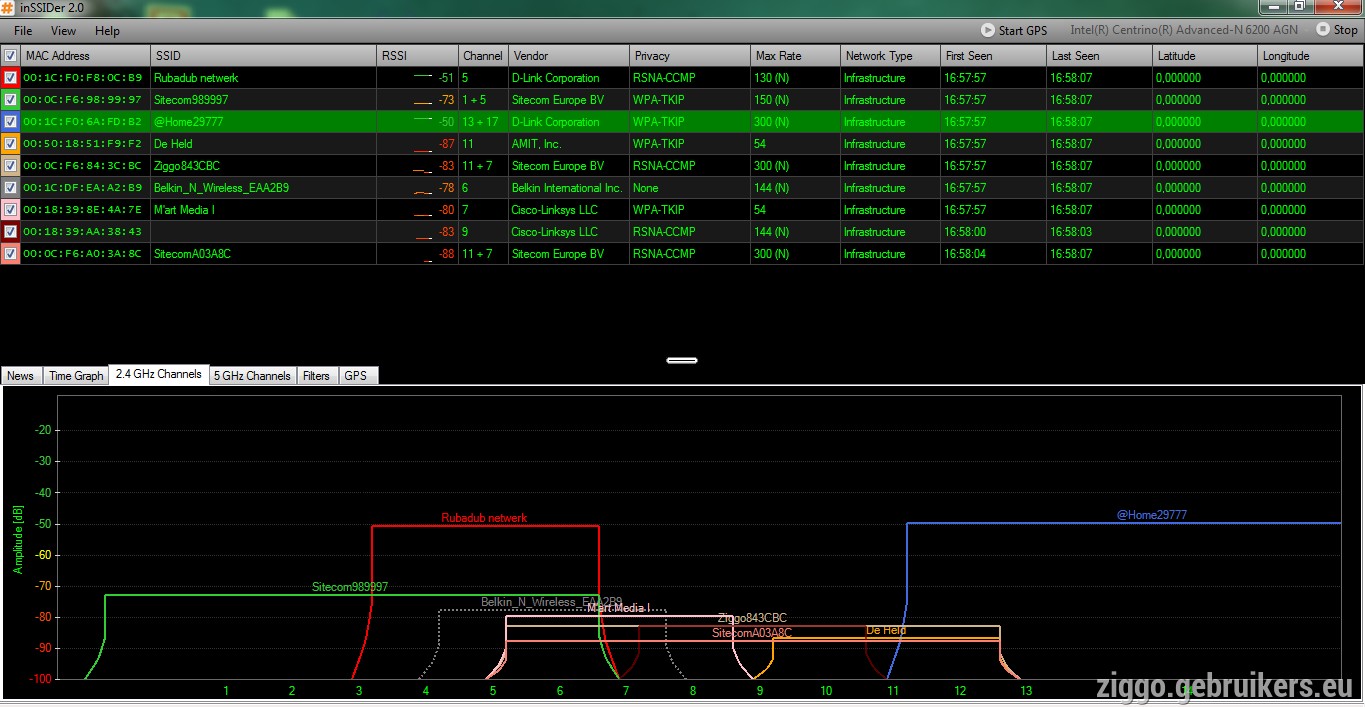The image size is (1365, 707).
Task: Uncheck the Belkin_N_Wireless_EAA2B9 checkbox
Action: tap(10, 187)
